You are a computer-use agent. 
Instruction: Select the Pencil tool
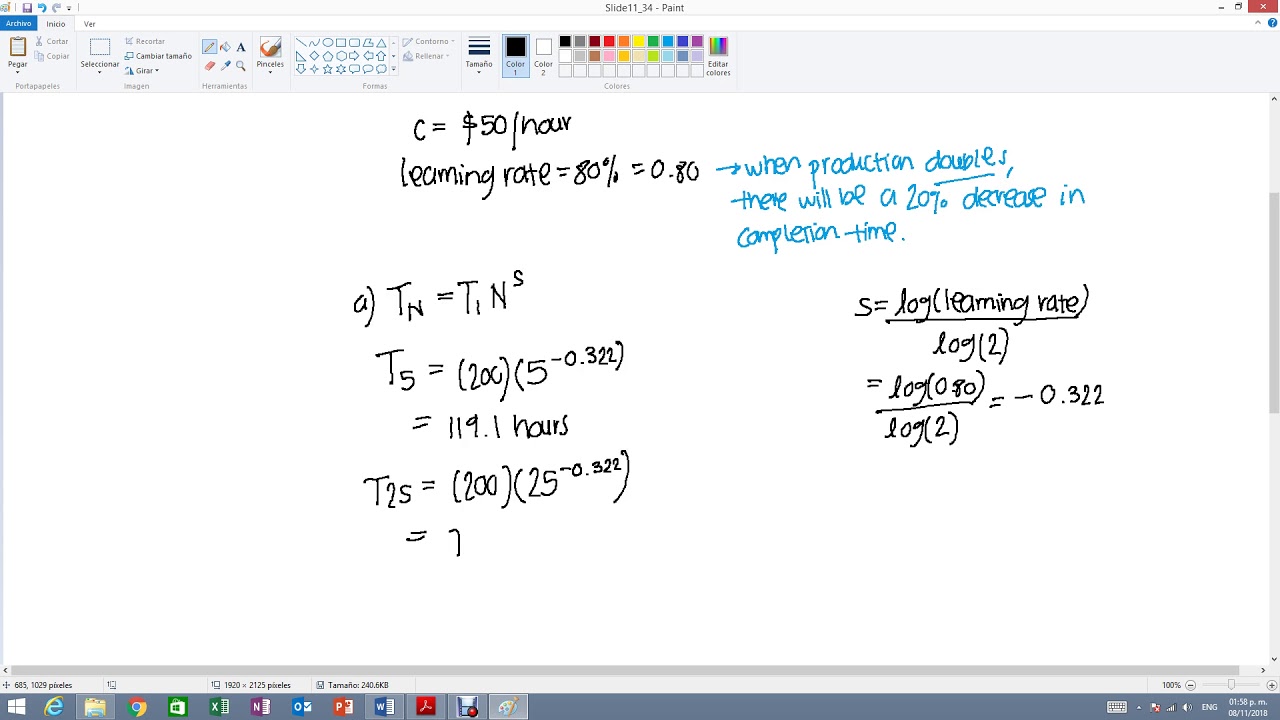tap(209, 47)
